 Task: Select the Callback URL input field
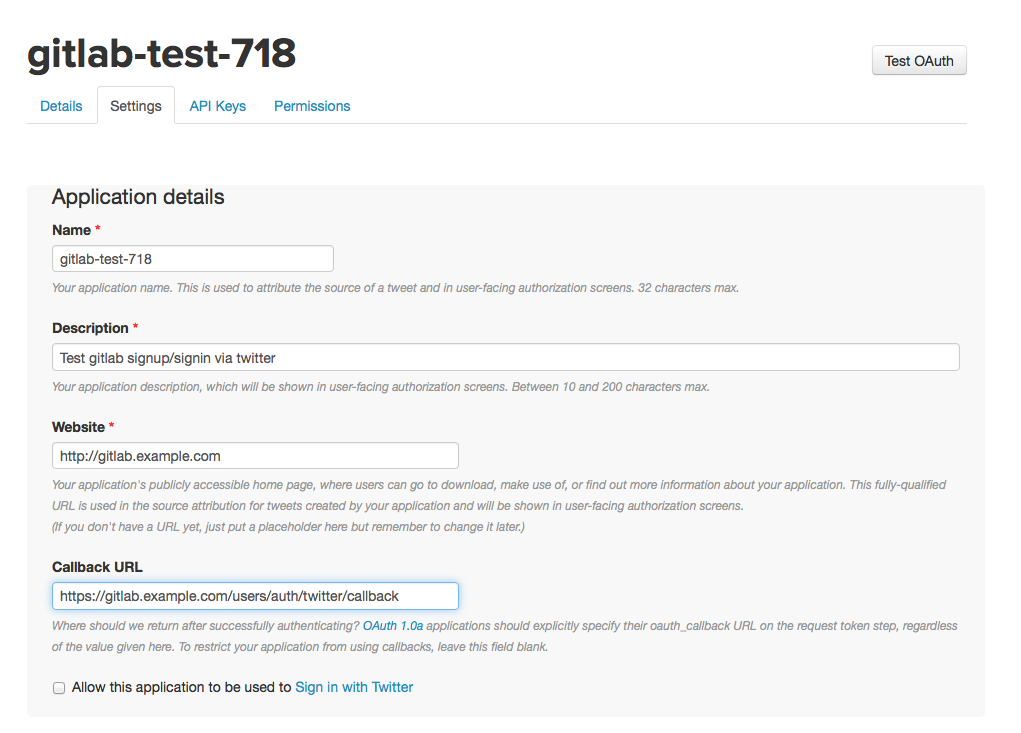255,595
